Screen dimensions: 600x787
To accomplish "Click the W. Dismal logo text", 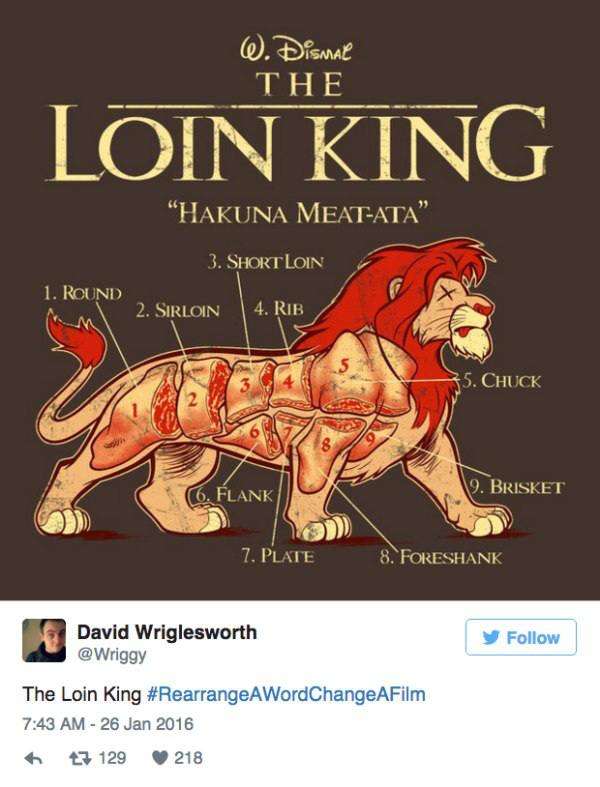I will (x=295, y=50).
